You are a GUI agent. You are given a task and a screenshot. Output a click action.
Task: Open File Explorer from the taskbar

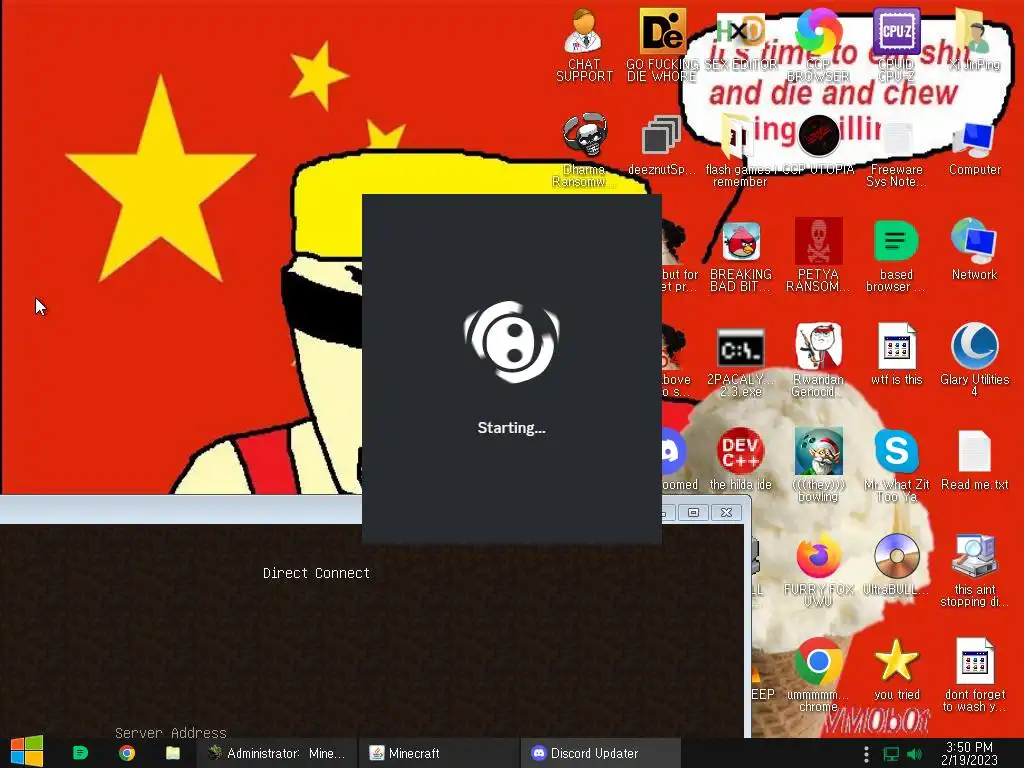click(173, 753)
